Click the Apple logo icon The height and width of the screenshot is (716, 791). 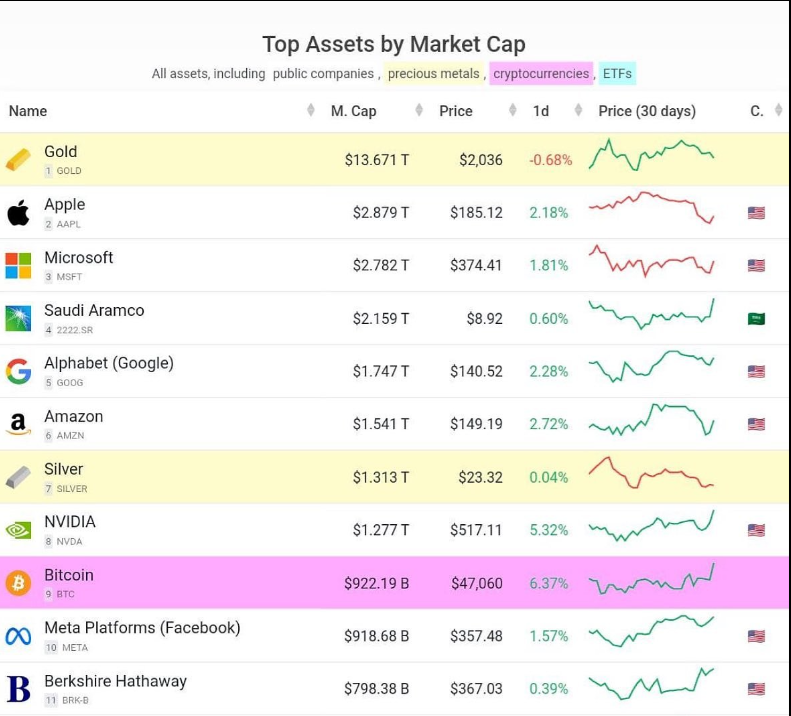(x=18, y=213)
